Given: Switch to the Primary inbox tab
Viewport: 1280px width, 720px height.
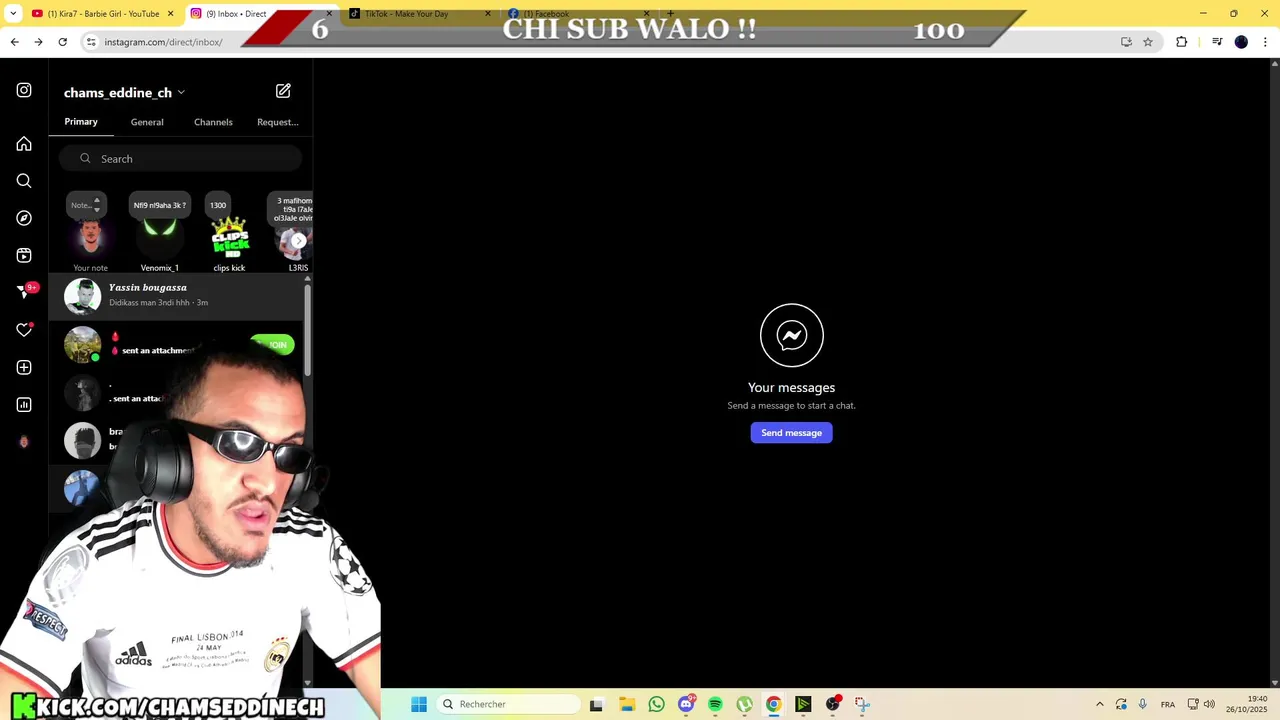Looking at the screenshot, I should coord(81,122).
